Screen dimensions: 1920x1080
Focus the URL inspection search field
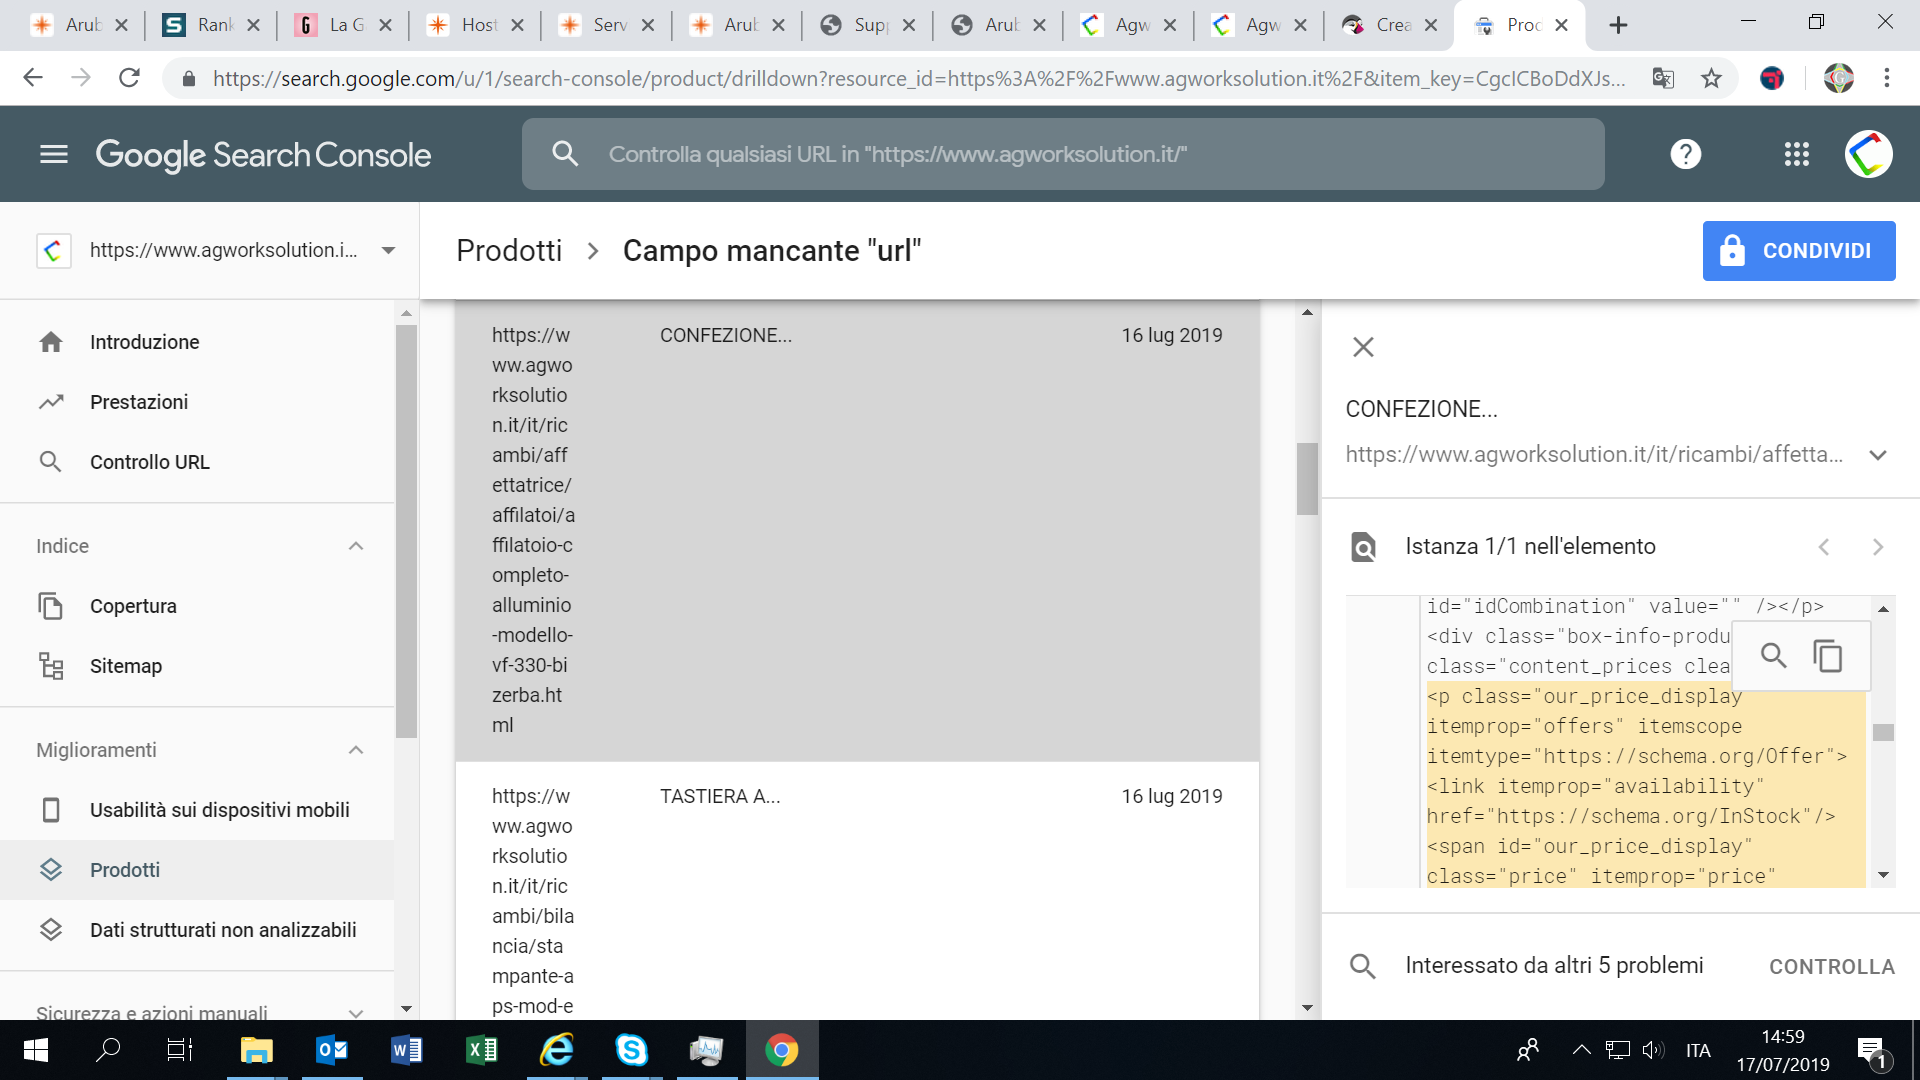point(1063,154)
